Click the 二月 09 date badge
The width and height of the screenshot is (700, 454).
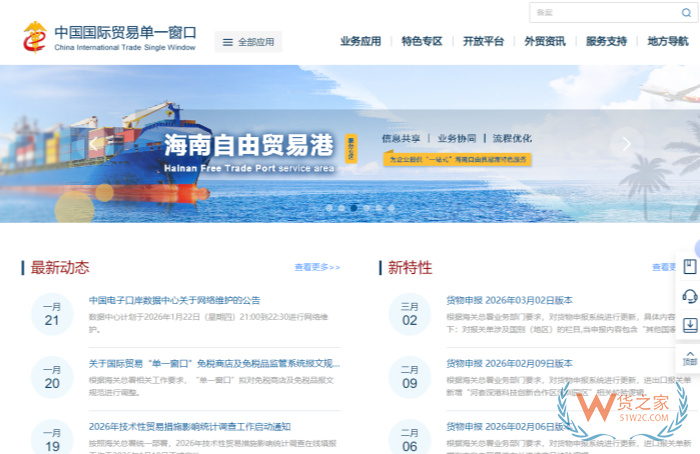coord(410,377)
